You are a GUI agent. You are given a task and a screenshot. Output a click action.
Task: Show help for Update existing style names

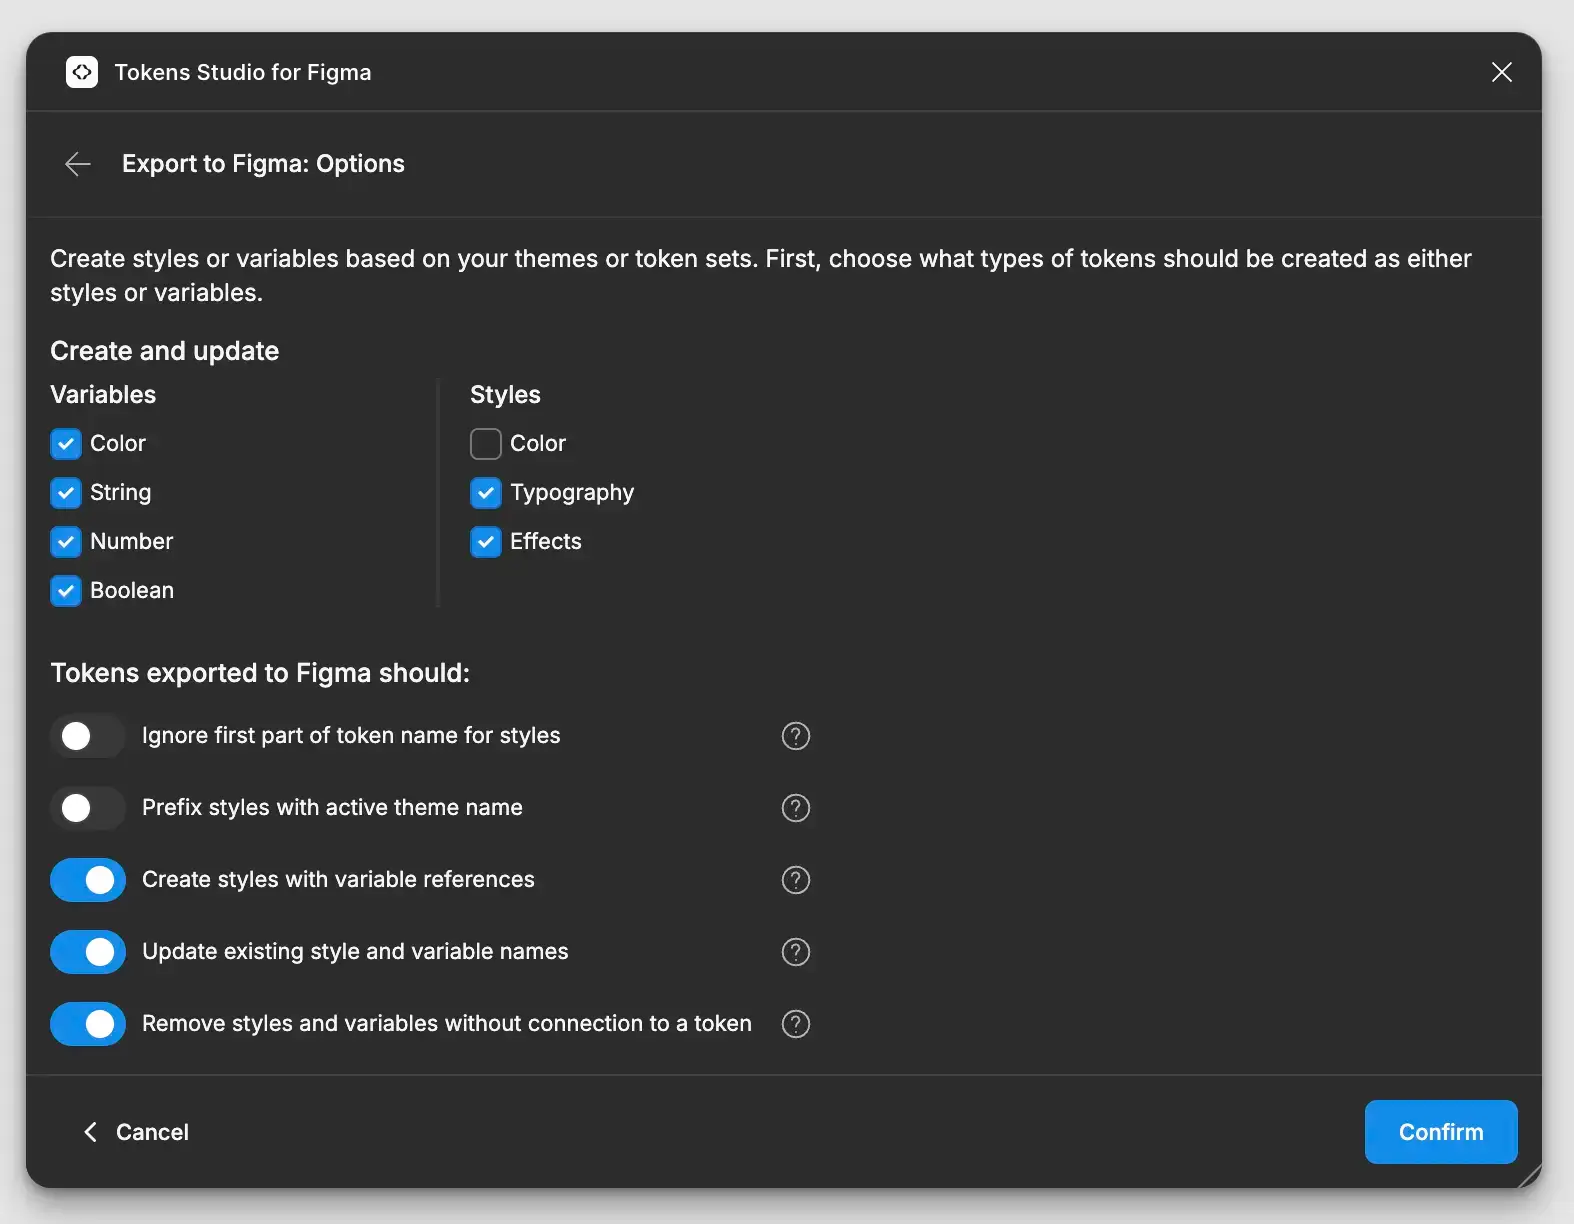(x=795, y=952)
